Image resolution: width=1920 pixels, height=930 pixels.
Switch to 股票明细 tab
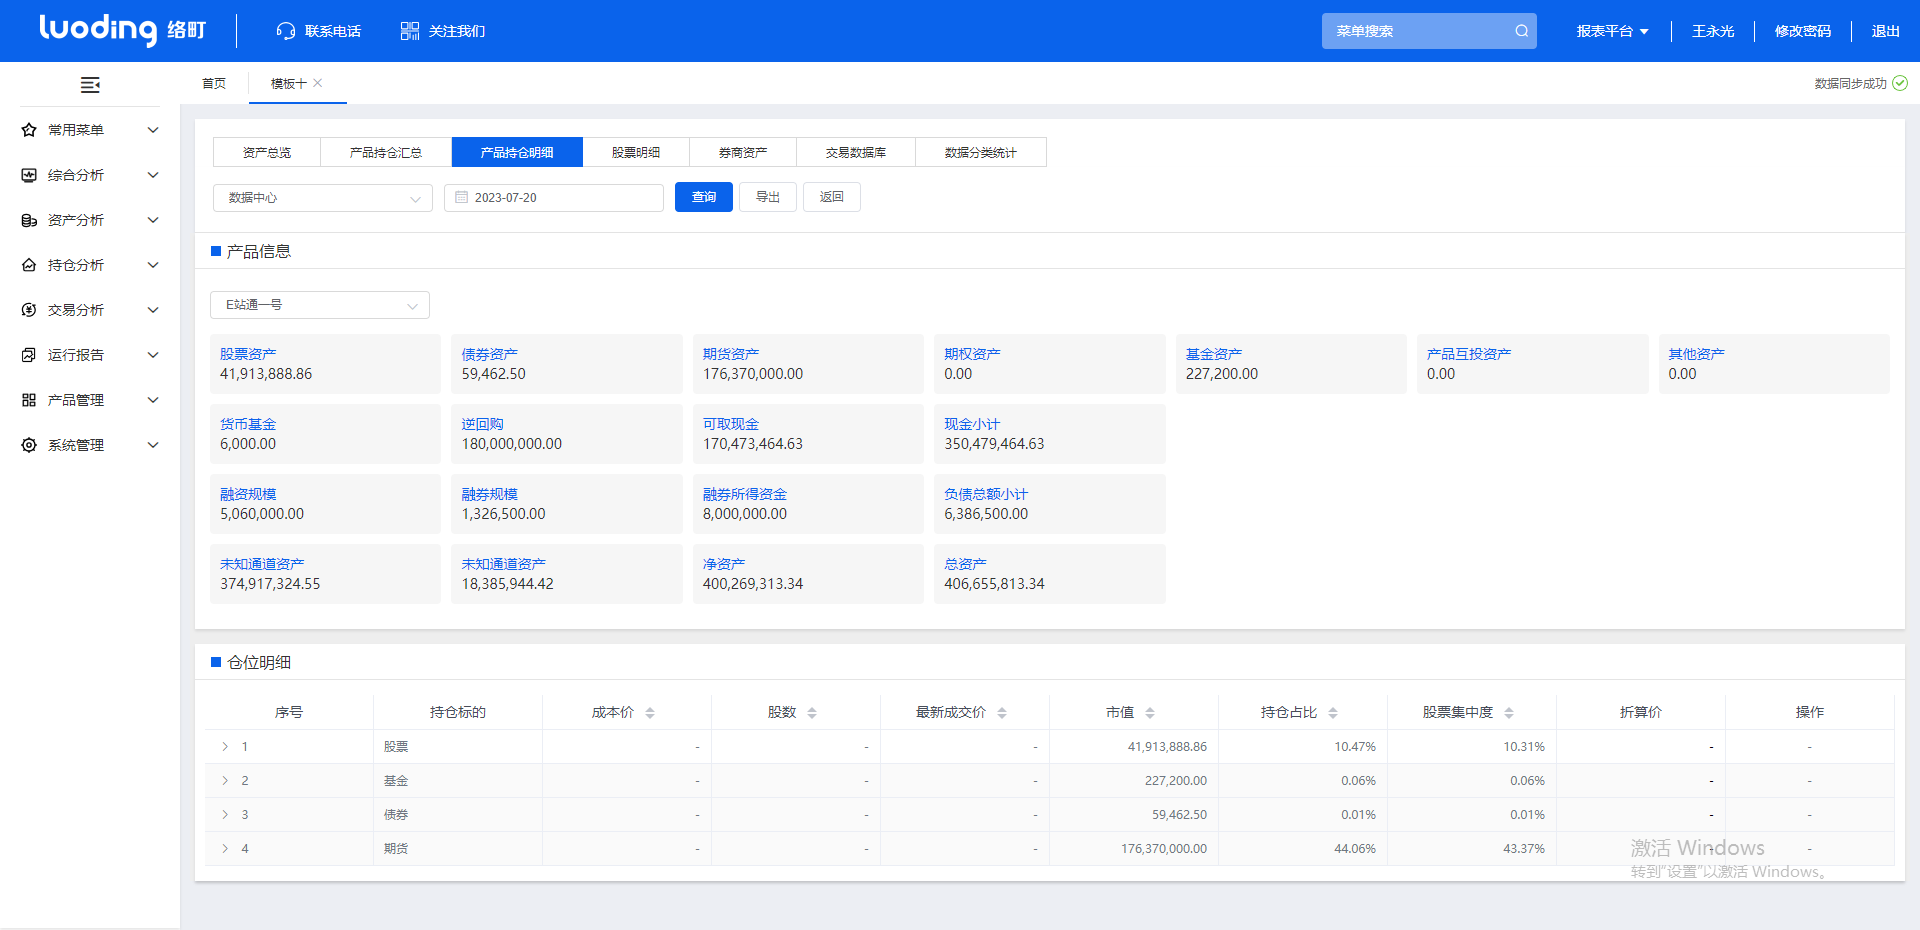click(636, 152)
